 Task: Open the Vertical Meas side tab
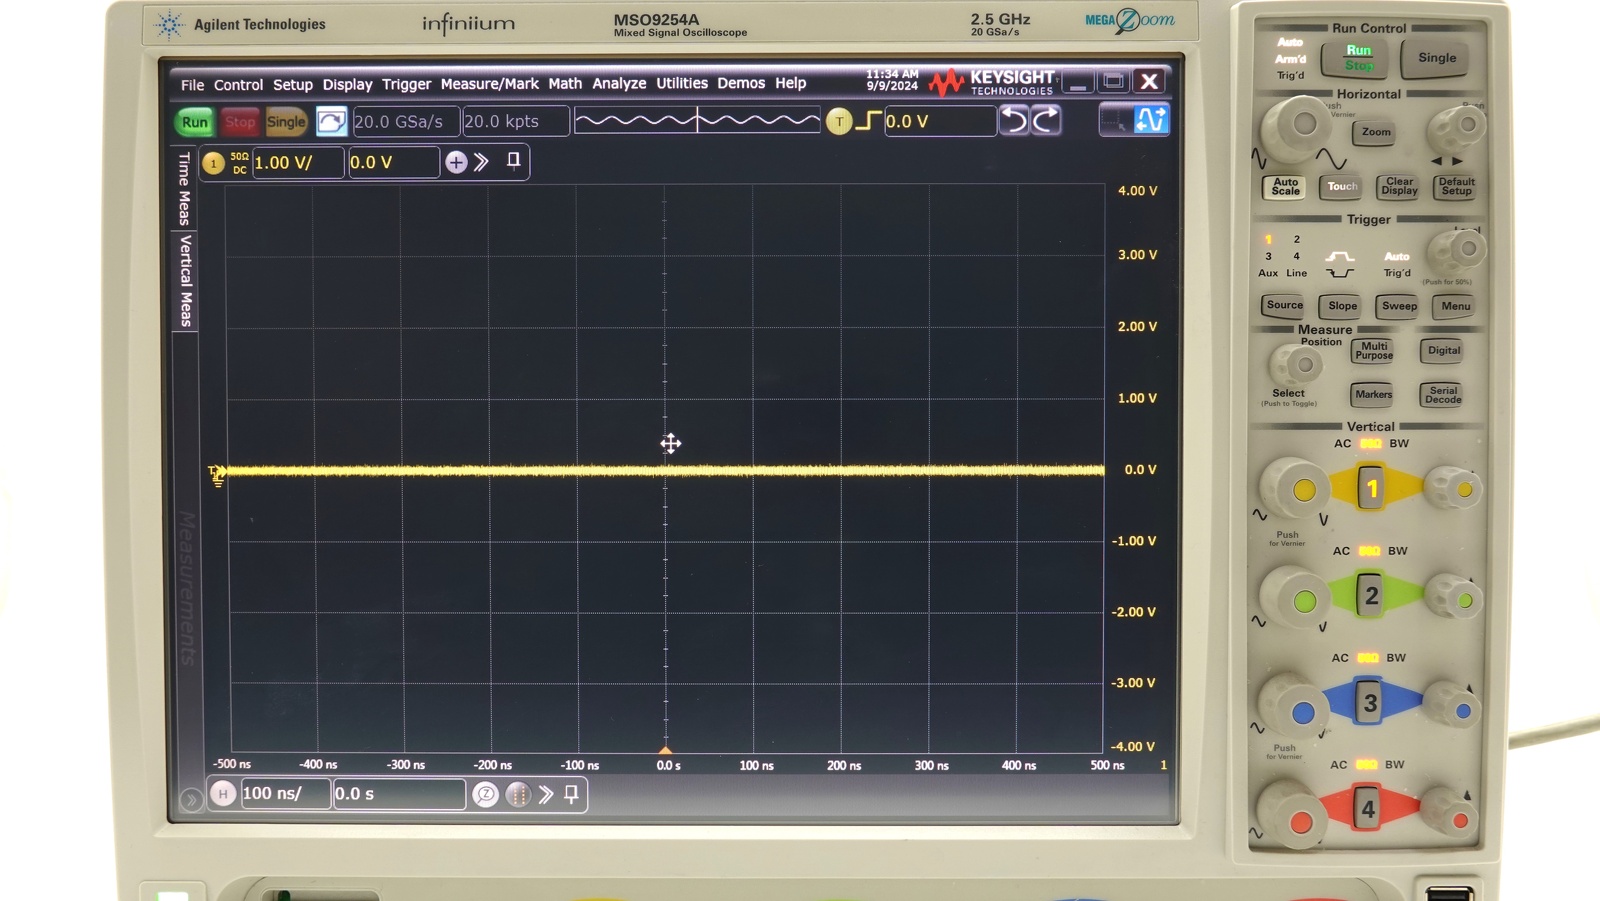tap(185, 281)
